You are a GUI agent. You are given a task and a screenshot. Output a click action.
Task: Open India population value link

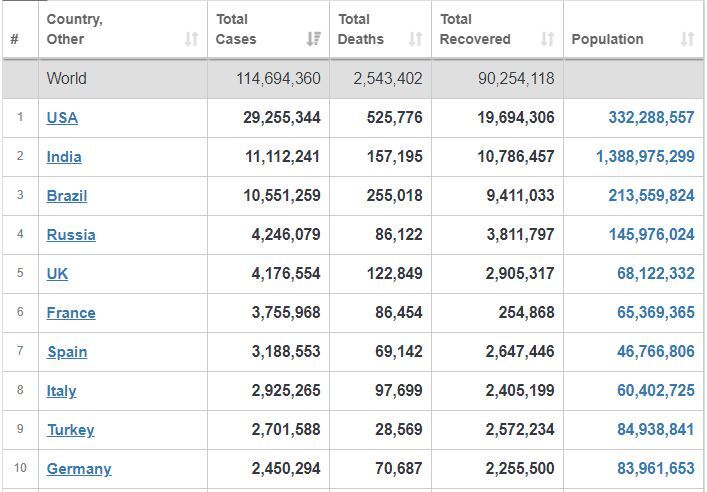pos(645,156)
